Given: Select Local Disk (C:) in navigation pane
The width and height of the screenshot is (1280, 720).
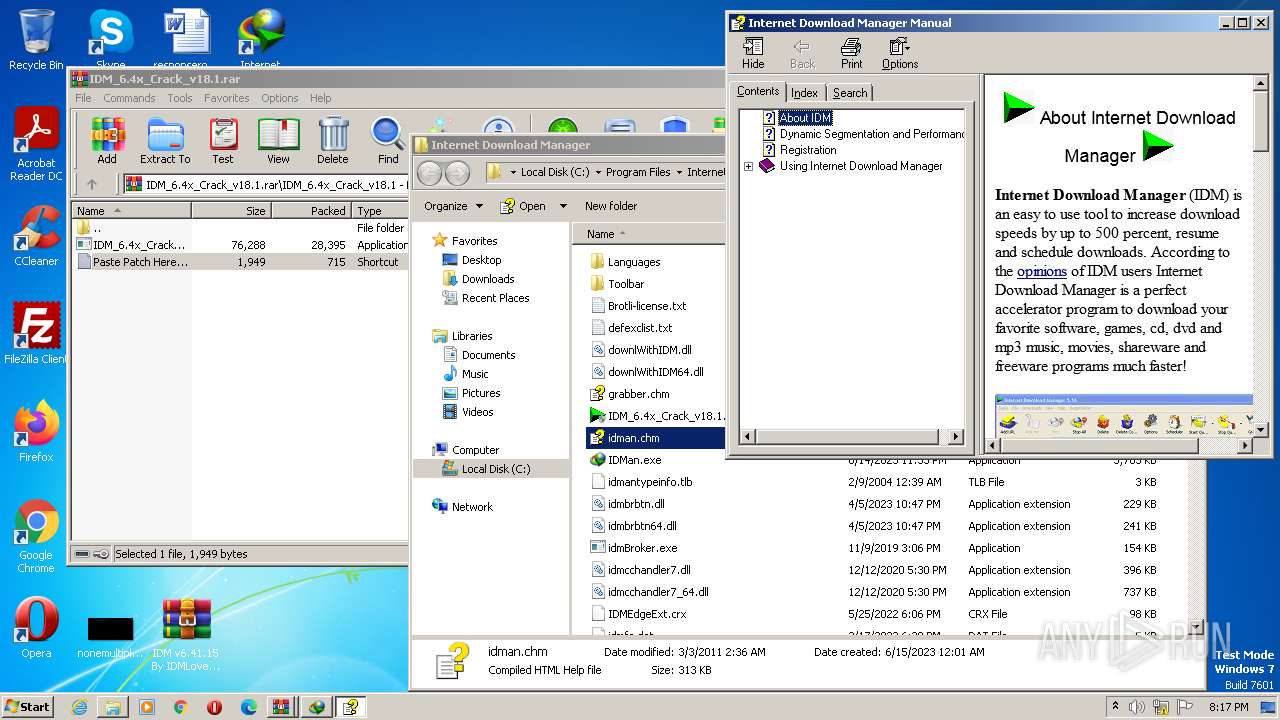Looking at the screenshot, I should [496, 469].
